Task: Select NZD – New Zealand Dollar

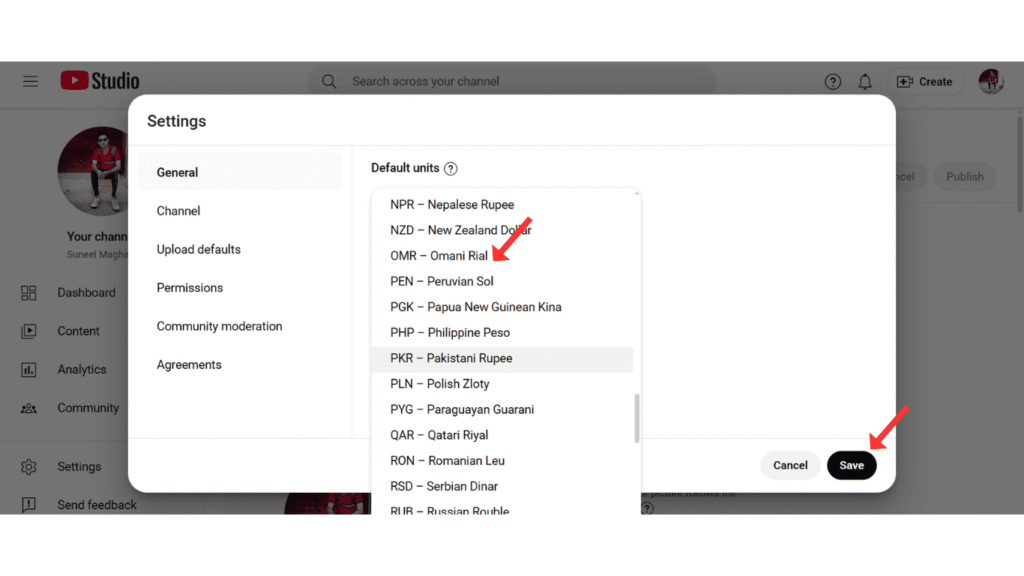Action: (x=460, y=230)
